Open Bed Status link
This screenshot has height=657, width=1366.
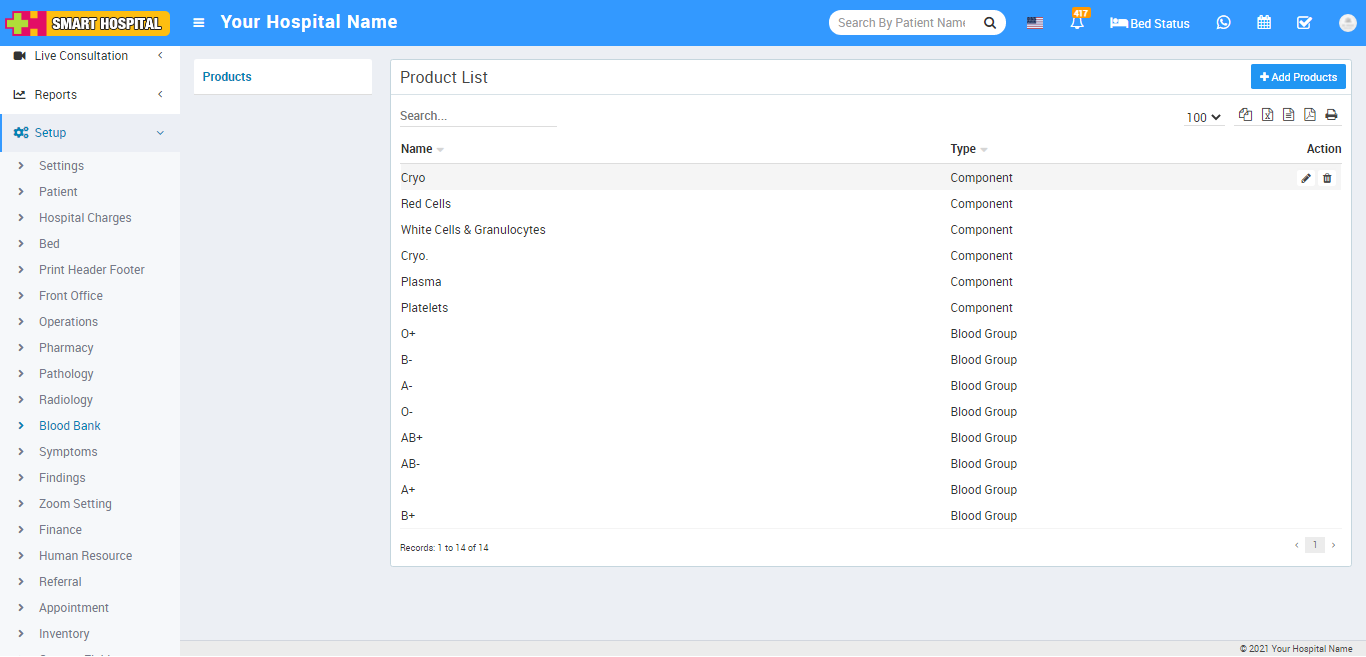[x=1150, y=23]
